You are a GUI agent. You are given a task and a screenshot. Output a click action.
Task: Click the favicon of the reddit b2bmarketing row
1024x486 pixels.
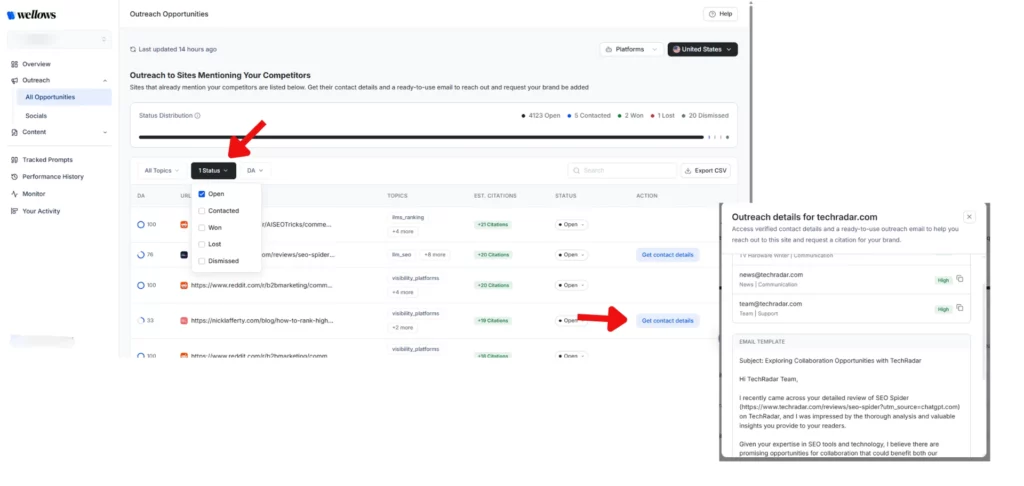[184, 285]
